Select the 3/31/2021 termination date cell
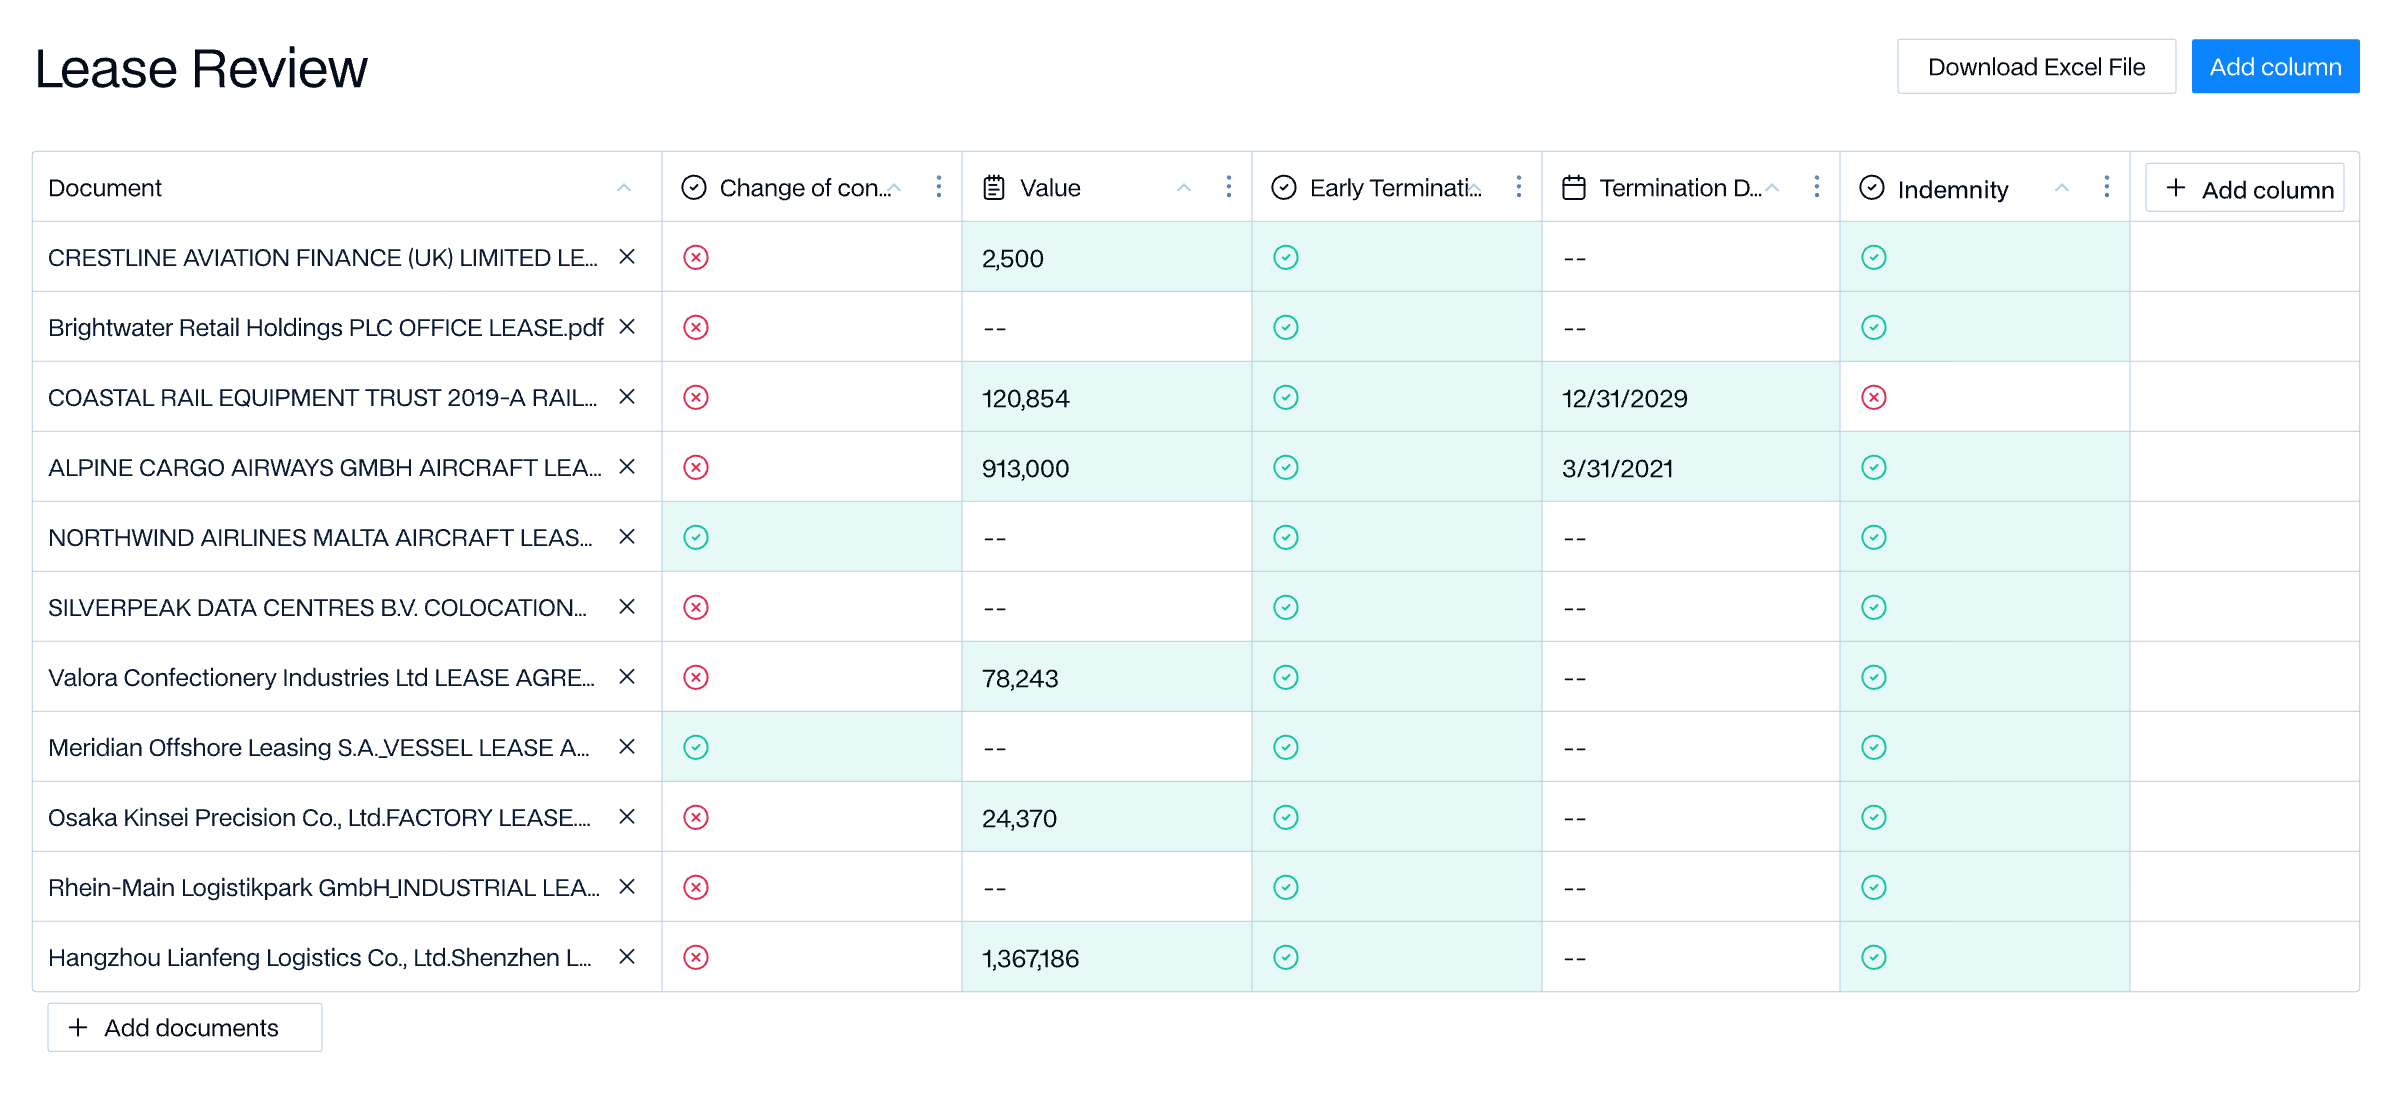2392x1108 pixels. click(x=1690, y=467)
